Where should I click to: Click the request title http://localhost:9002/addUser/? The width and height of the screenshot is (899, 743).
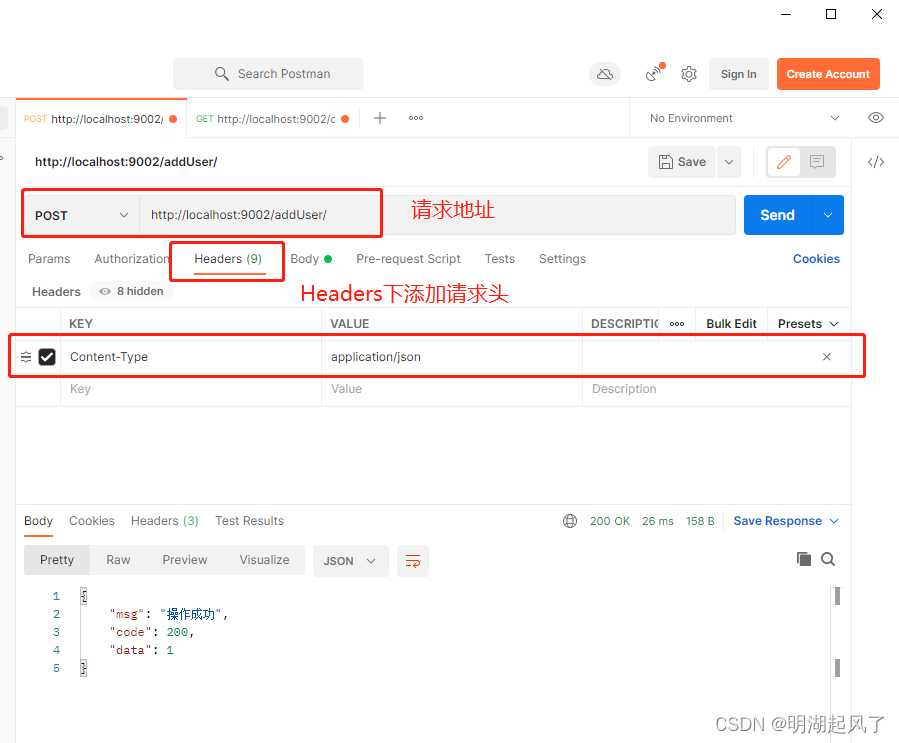coord(126,162)
